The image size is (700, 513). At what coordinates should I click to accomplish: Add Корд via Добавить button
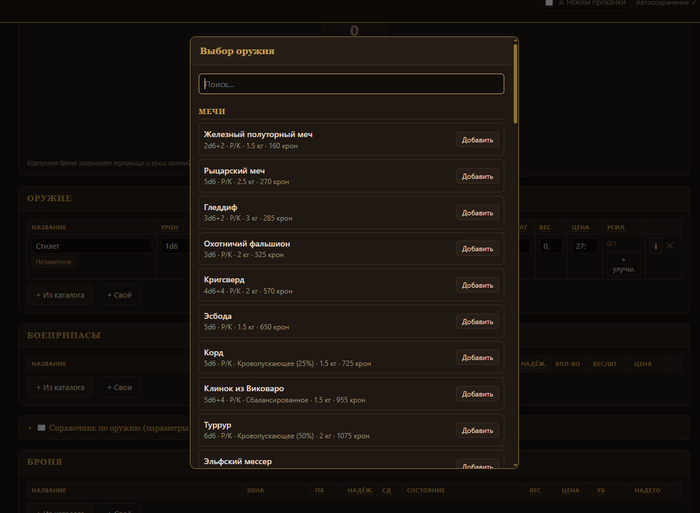pyautogui.click(x=477, y=358)
